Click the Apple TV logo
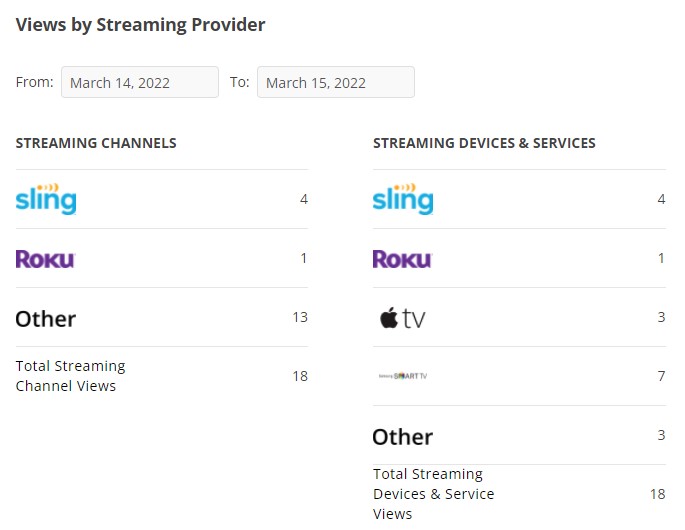This screenshot has height=530, width=685. [402, 318]
